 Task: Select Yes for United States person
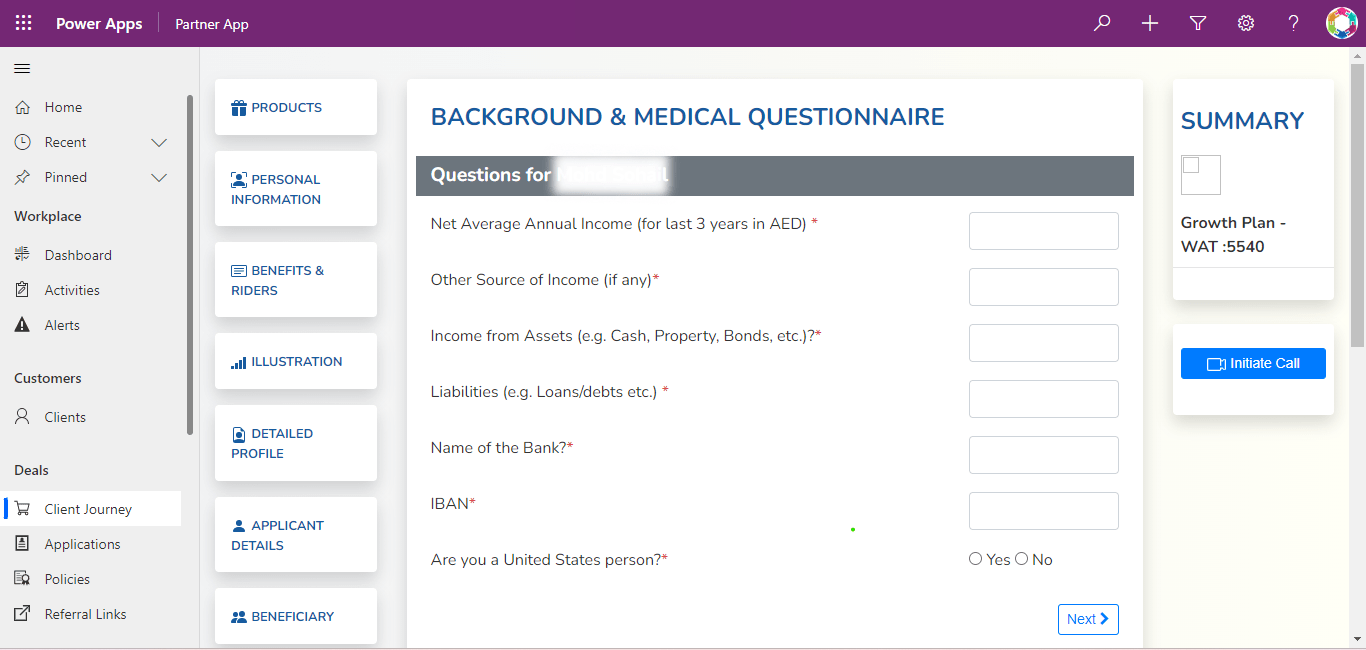[x=976, y=559]
